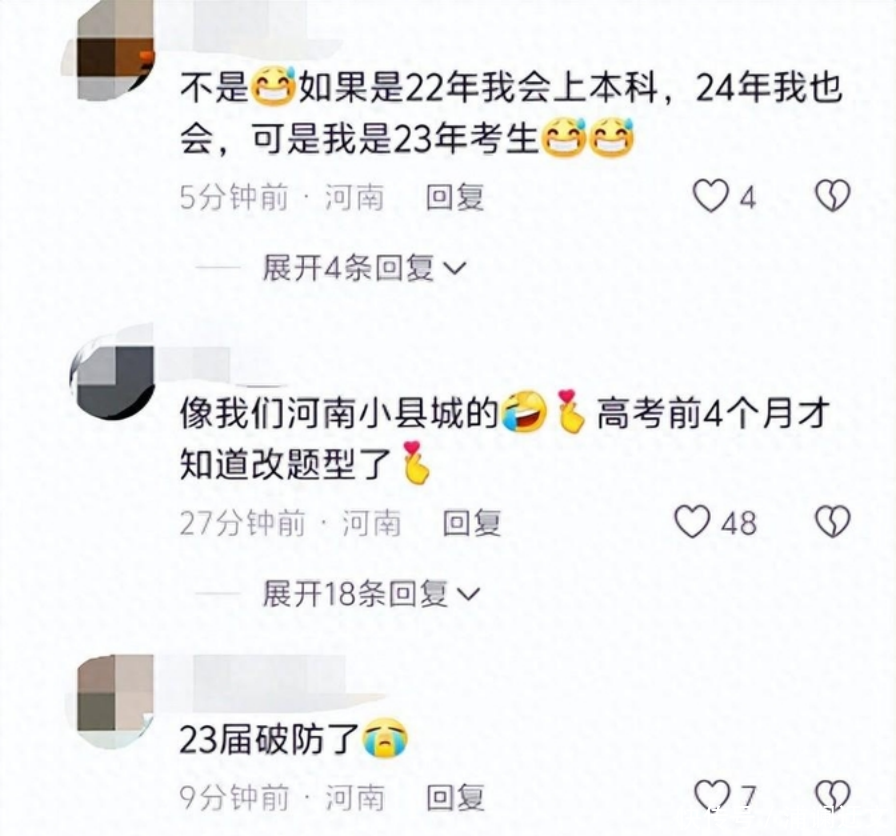The height and width of the screenshot is (836, 896).
Task: Select the 高考前4个月 comment text
Action: [x=504, y=440]
